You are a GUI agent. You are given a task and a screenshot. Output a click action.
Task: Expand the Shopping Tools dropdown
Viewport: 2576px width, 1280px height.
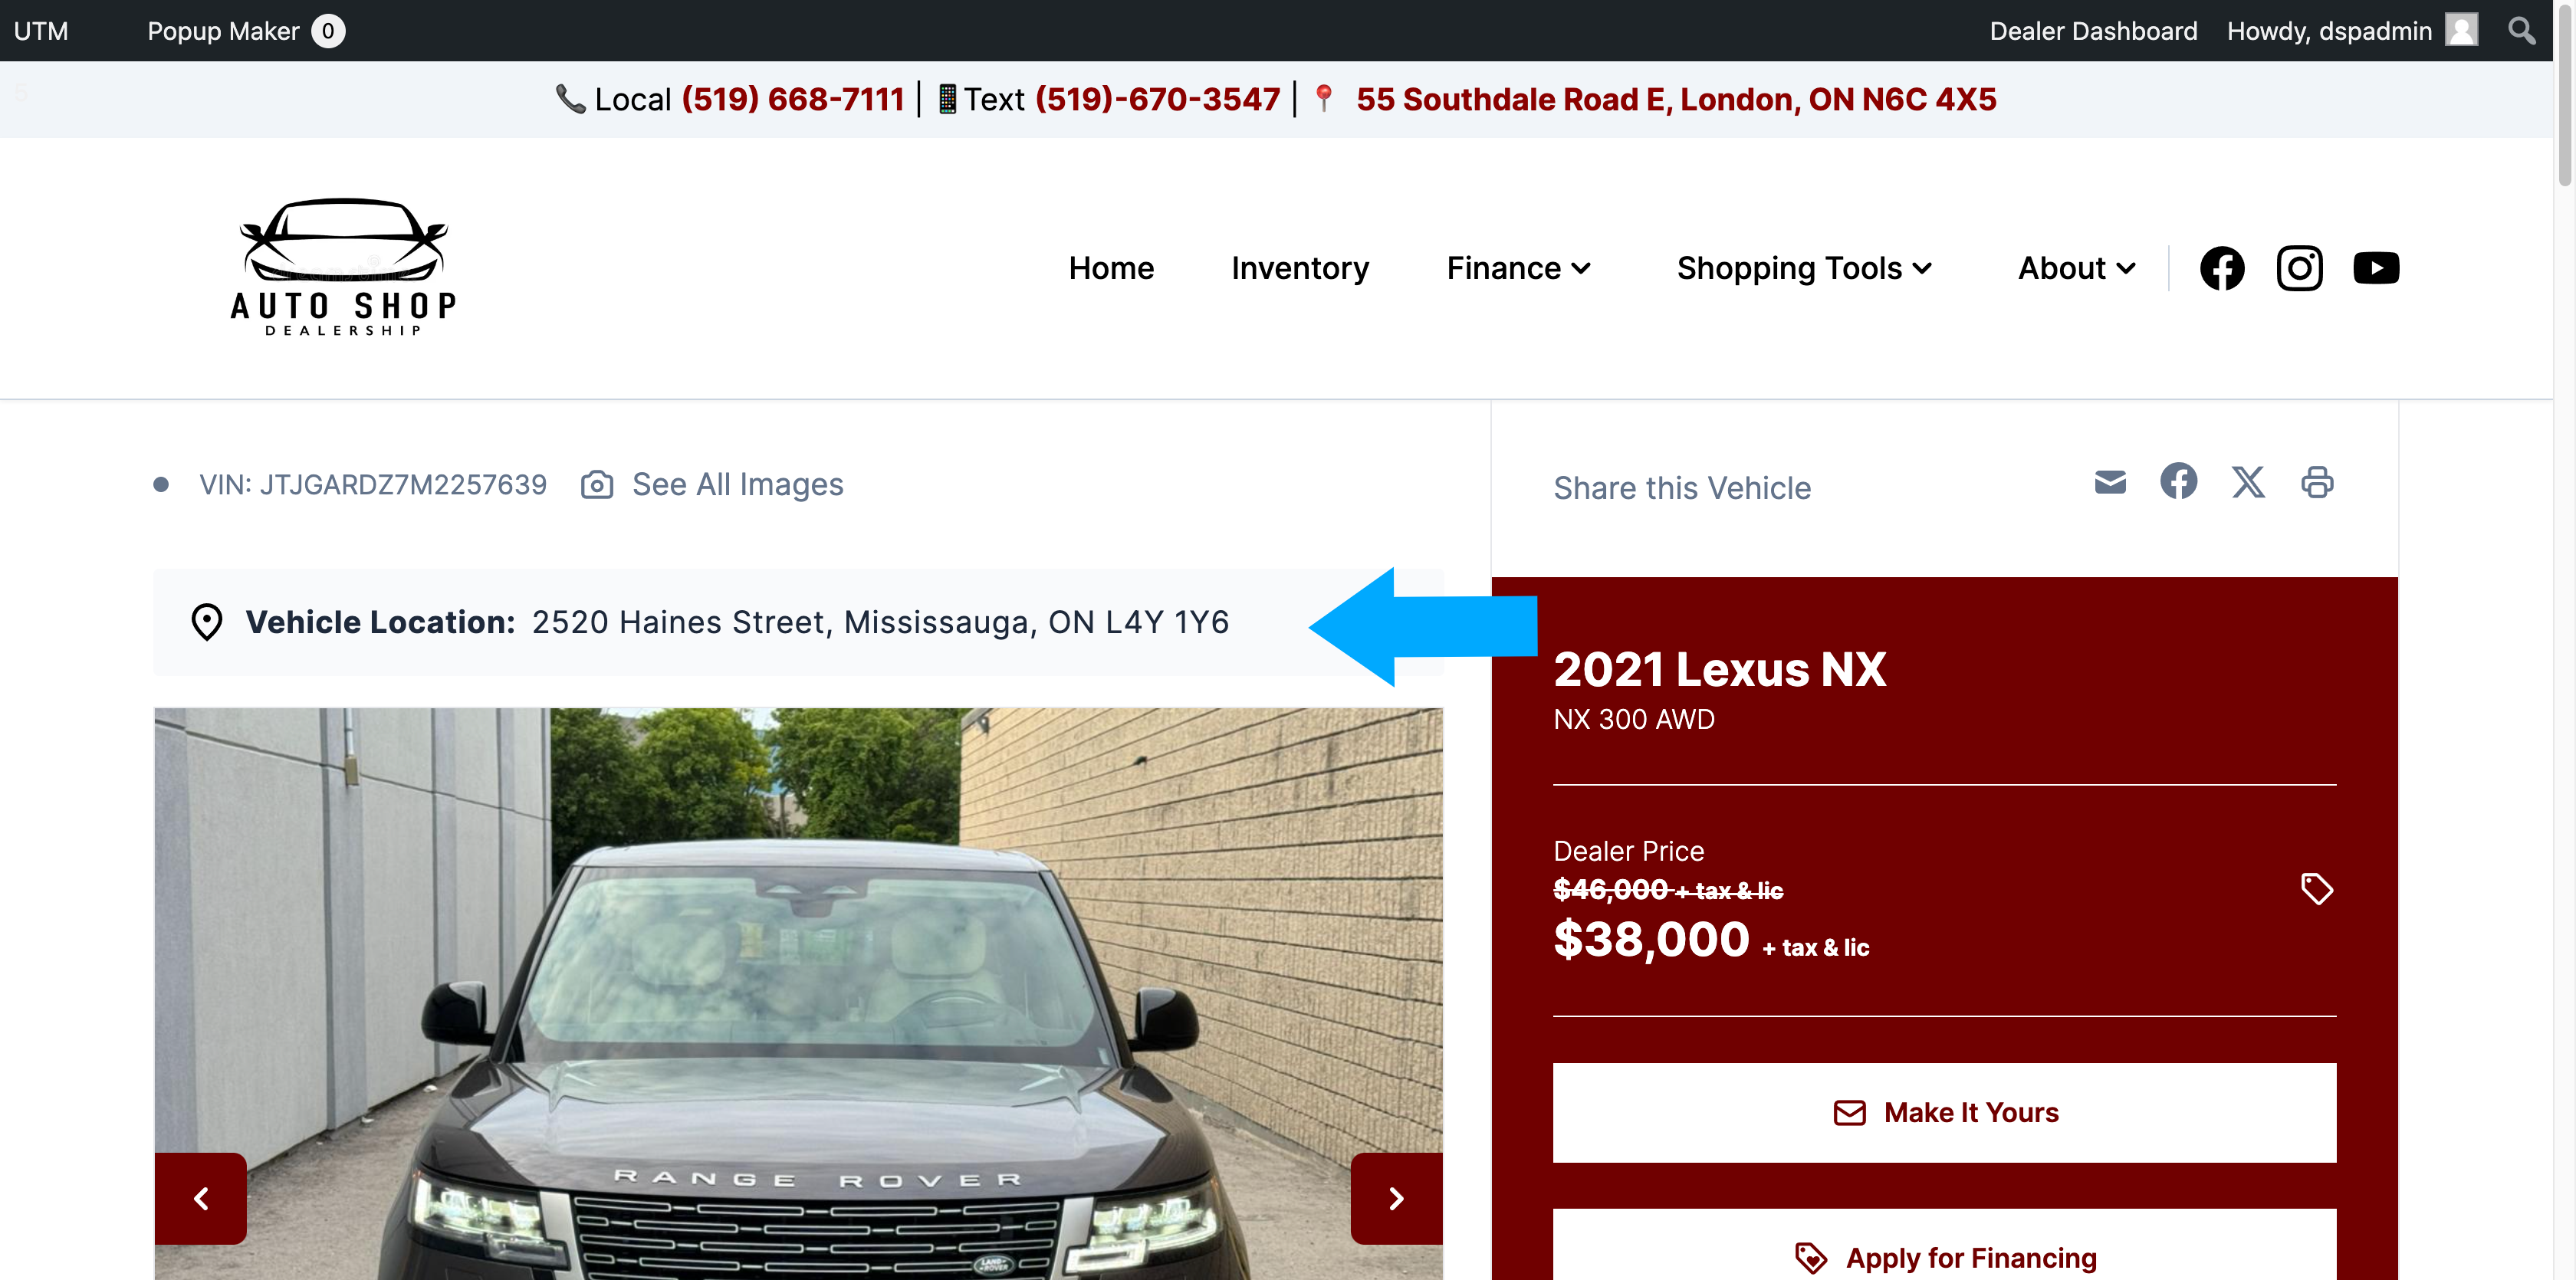pos(1804,268)
